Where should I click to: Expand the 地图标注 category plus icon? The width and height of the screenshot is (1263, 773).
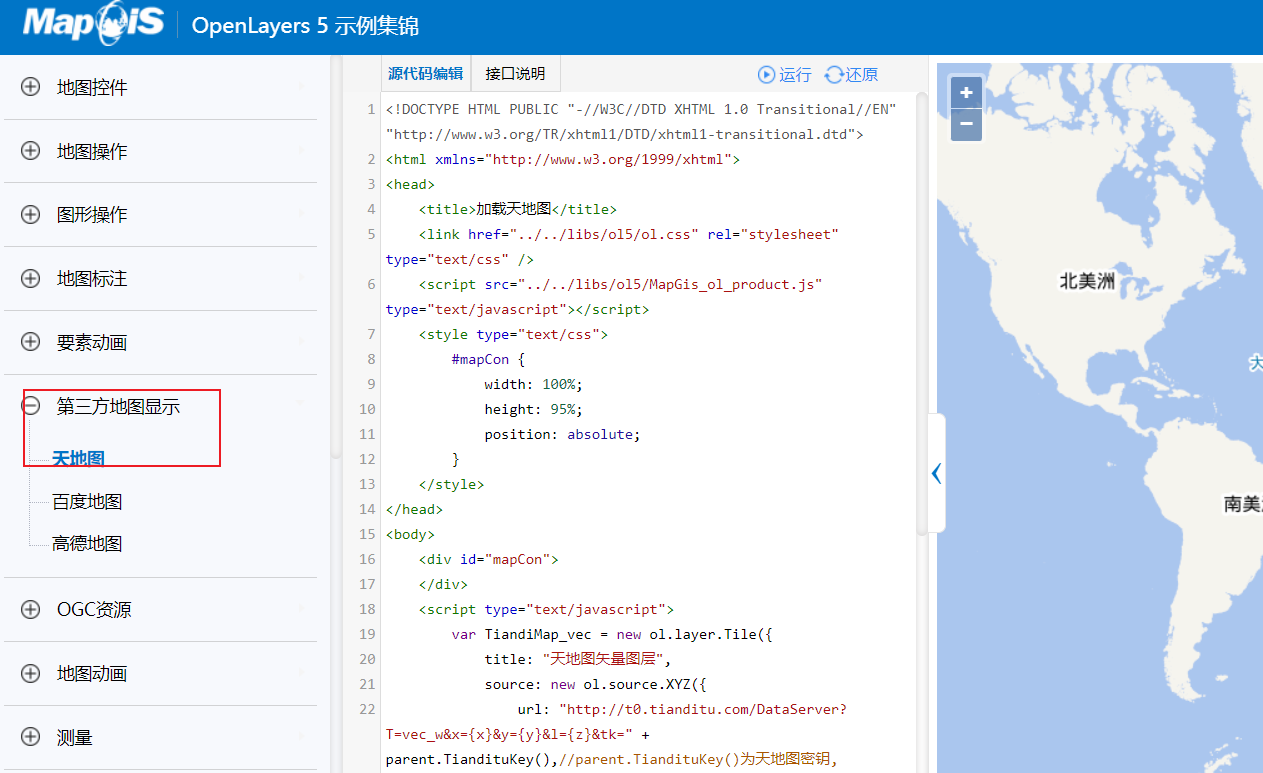[x=31, y=278]
